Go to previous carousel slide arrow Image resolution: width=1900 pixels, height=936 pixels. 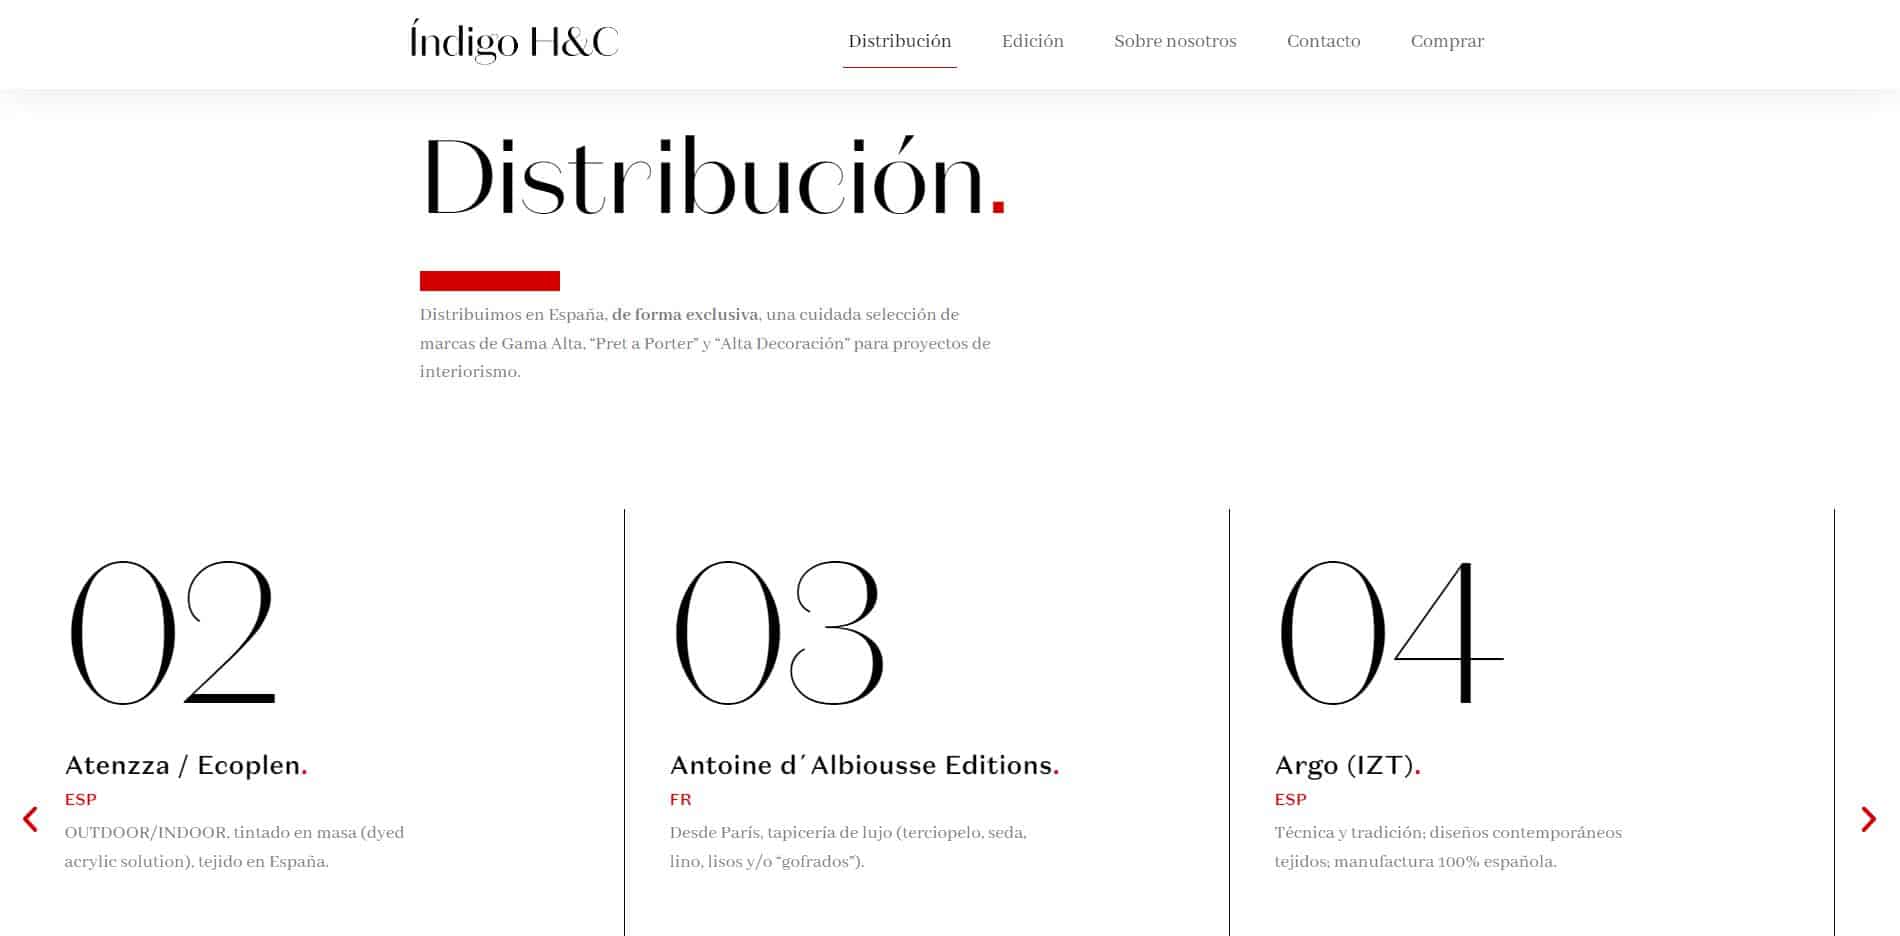30,819
